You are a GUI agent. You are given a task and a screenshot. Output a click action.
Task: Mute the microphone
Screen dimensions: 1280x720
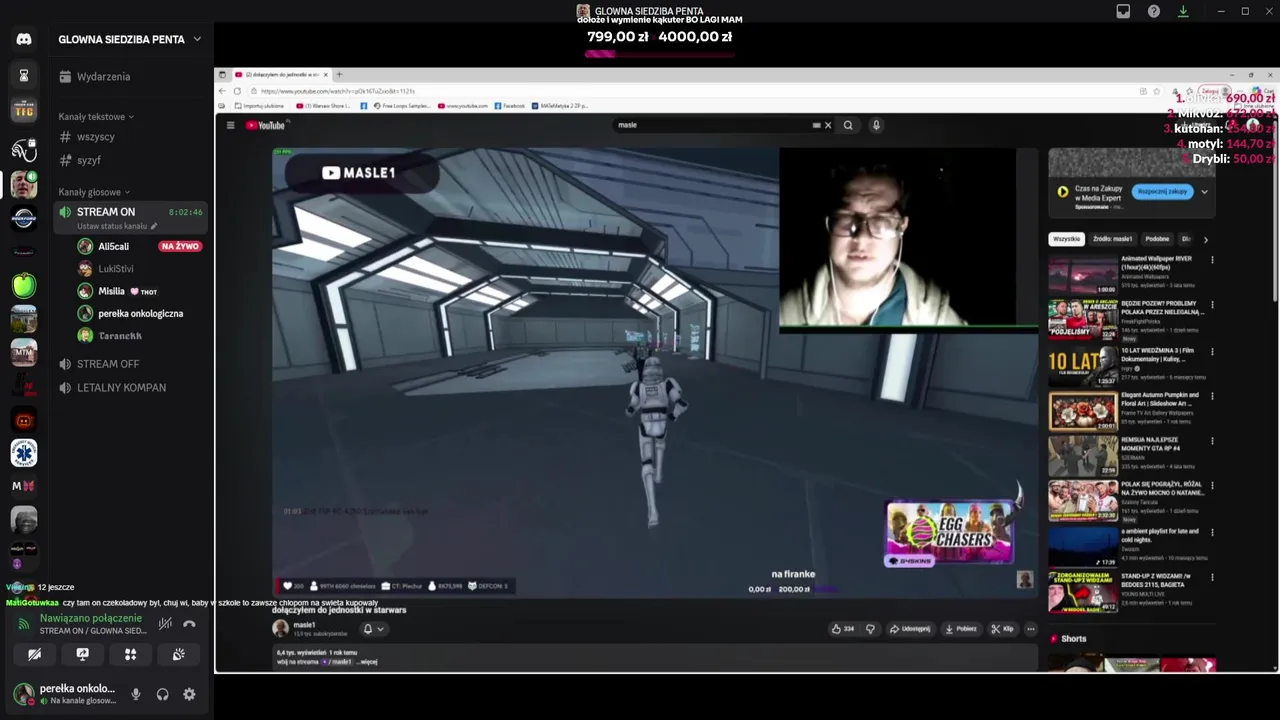pos(136,694)
